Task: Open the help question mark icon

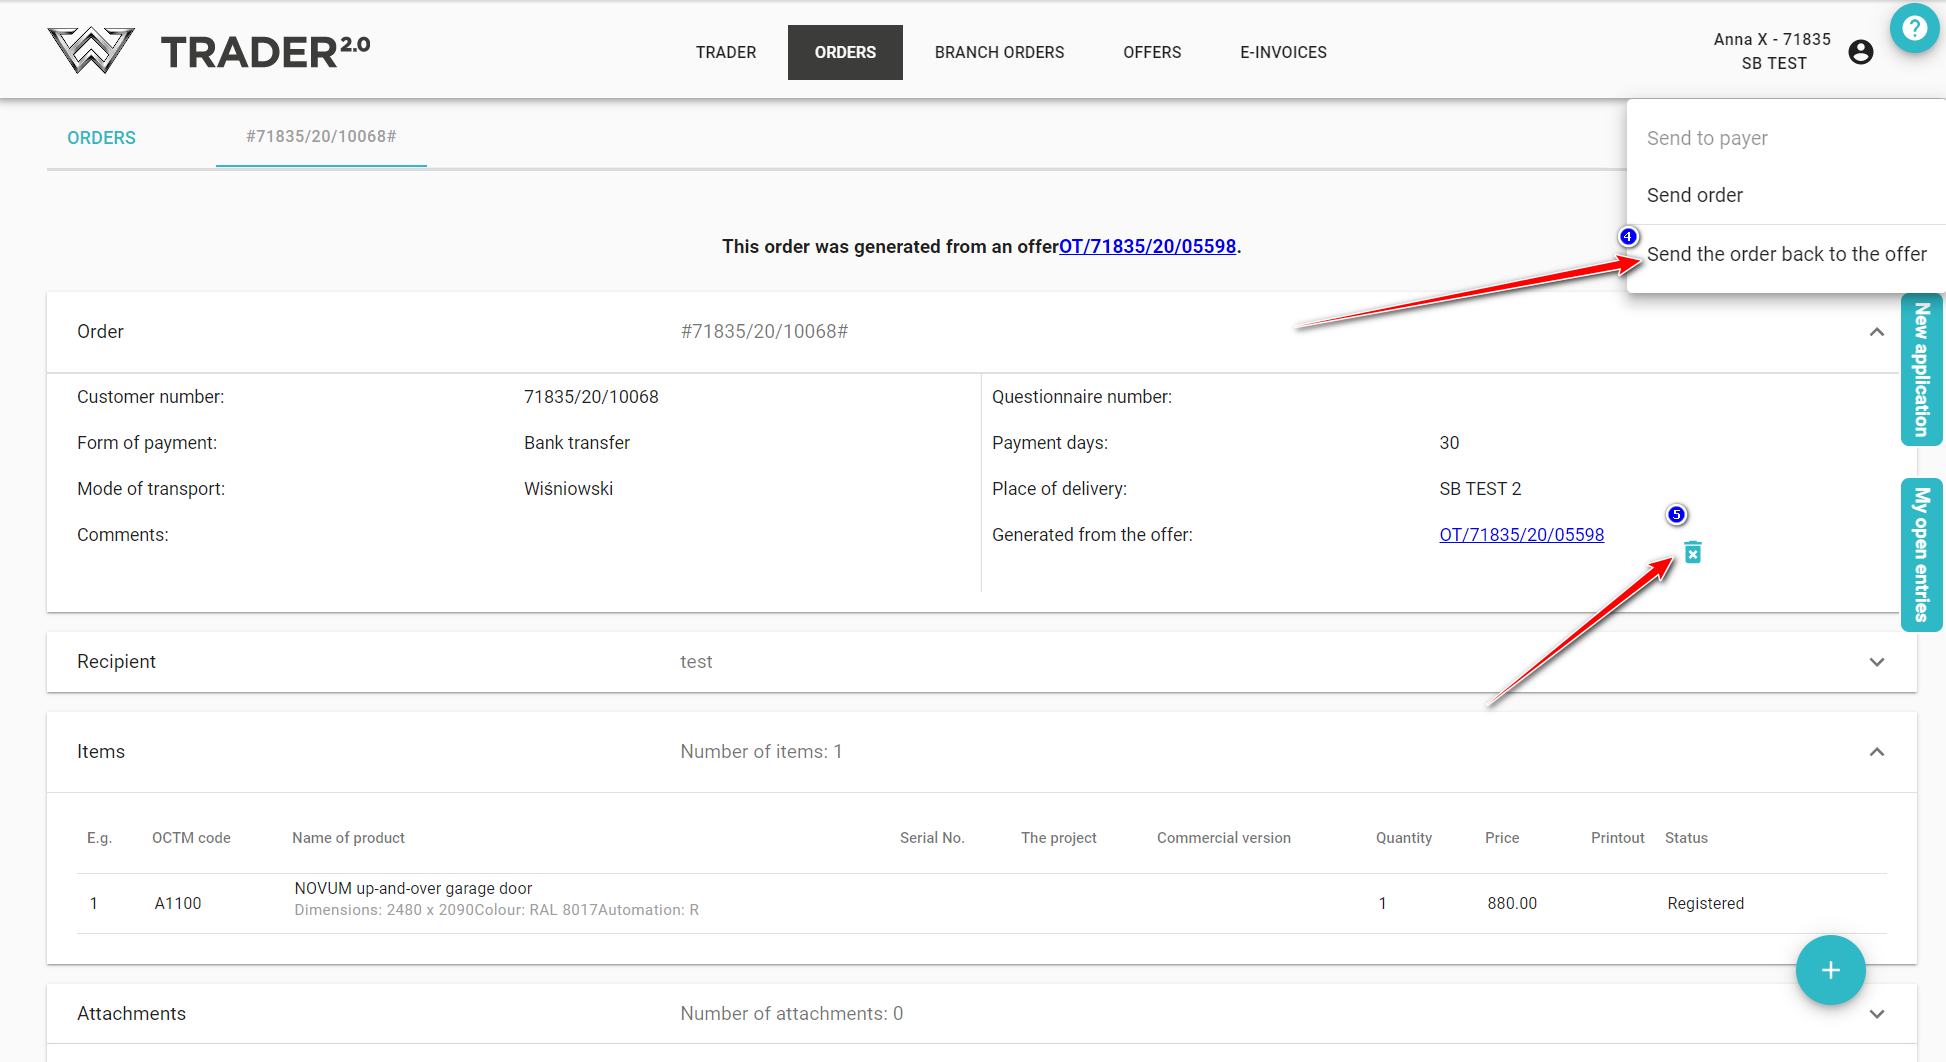Action: tap(1914, 28)
